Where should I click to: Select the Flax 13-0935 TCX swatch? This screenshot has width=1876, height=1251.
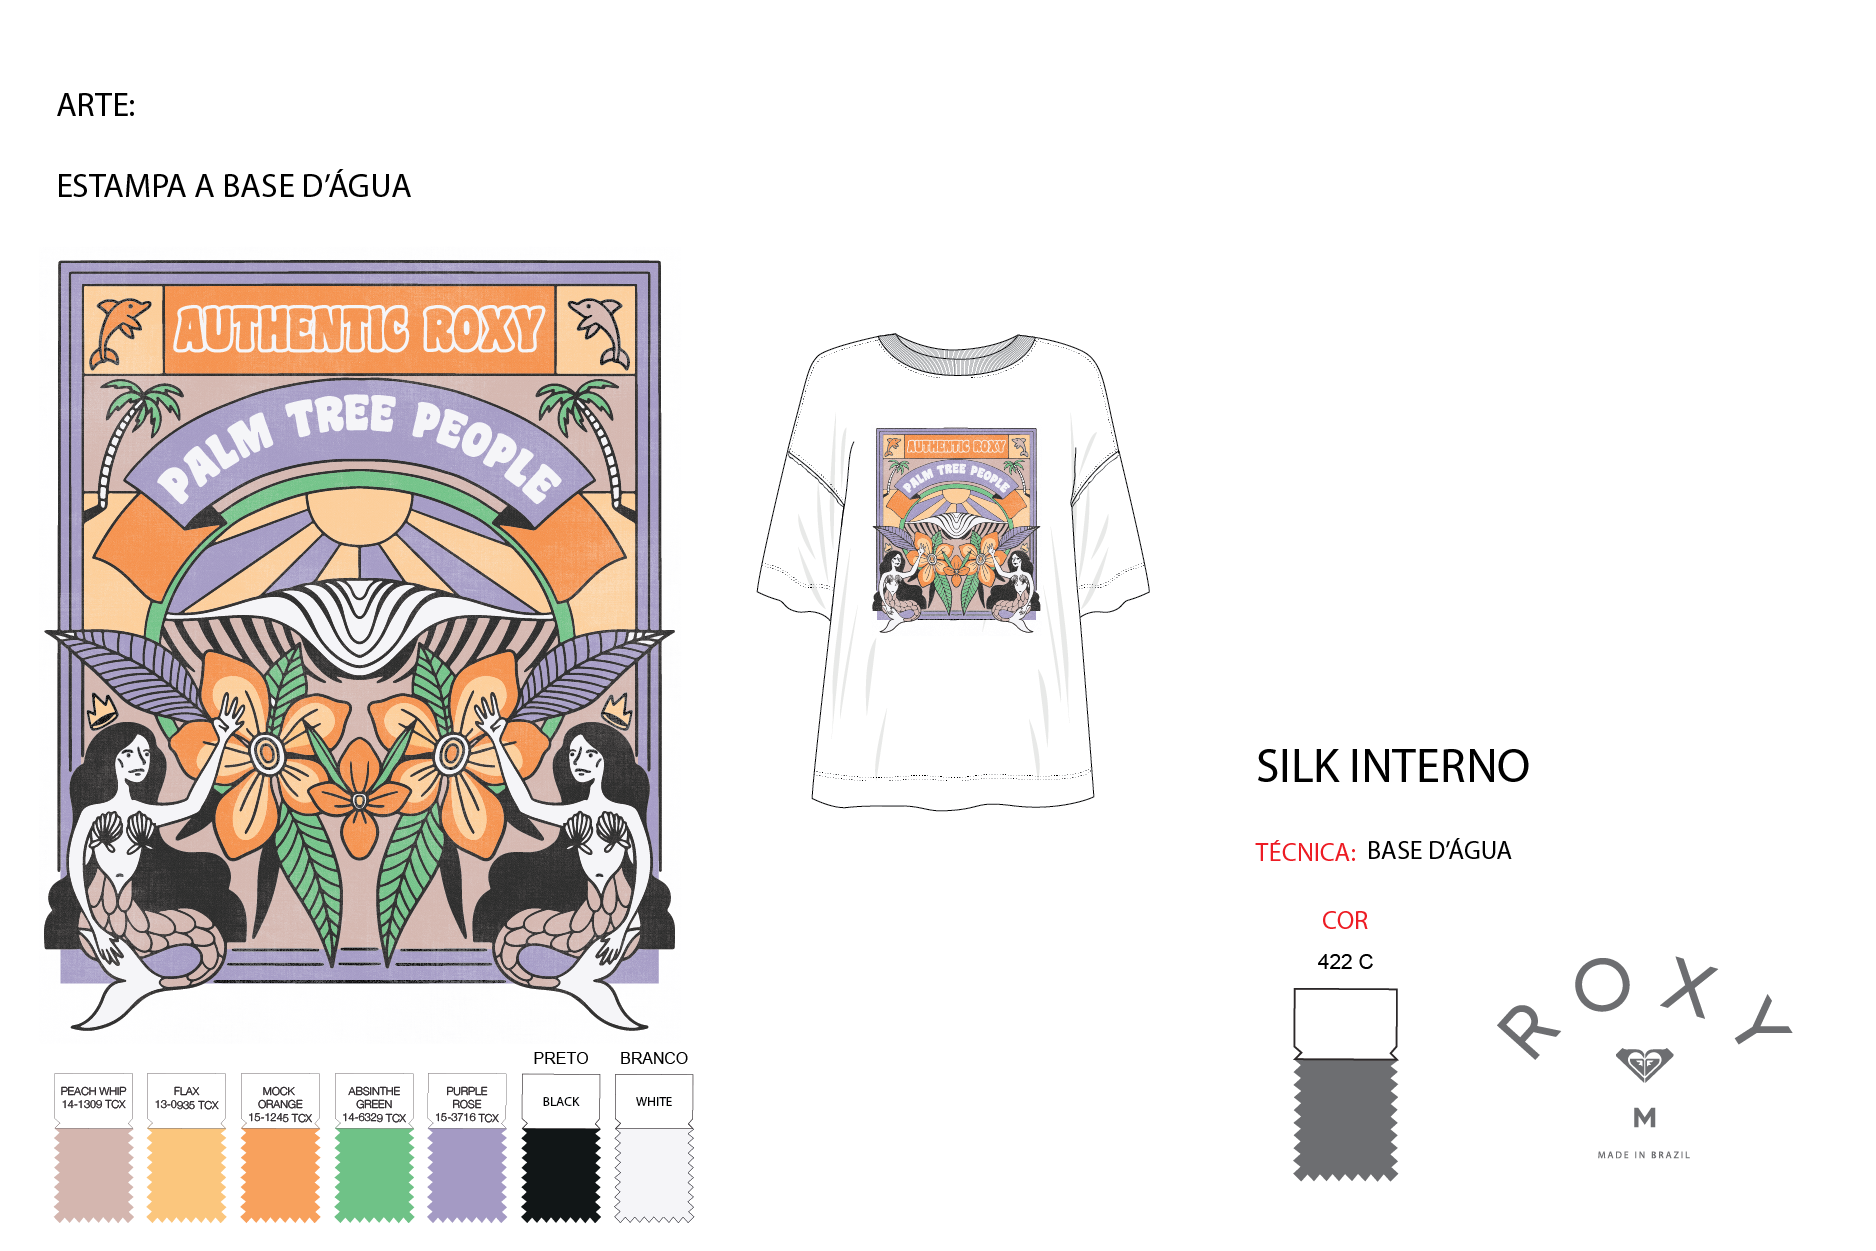coord(187,1147)
